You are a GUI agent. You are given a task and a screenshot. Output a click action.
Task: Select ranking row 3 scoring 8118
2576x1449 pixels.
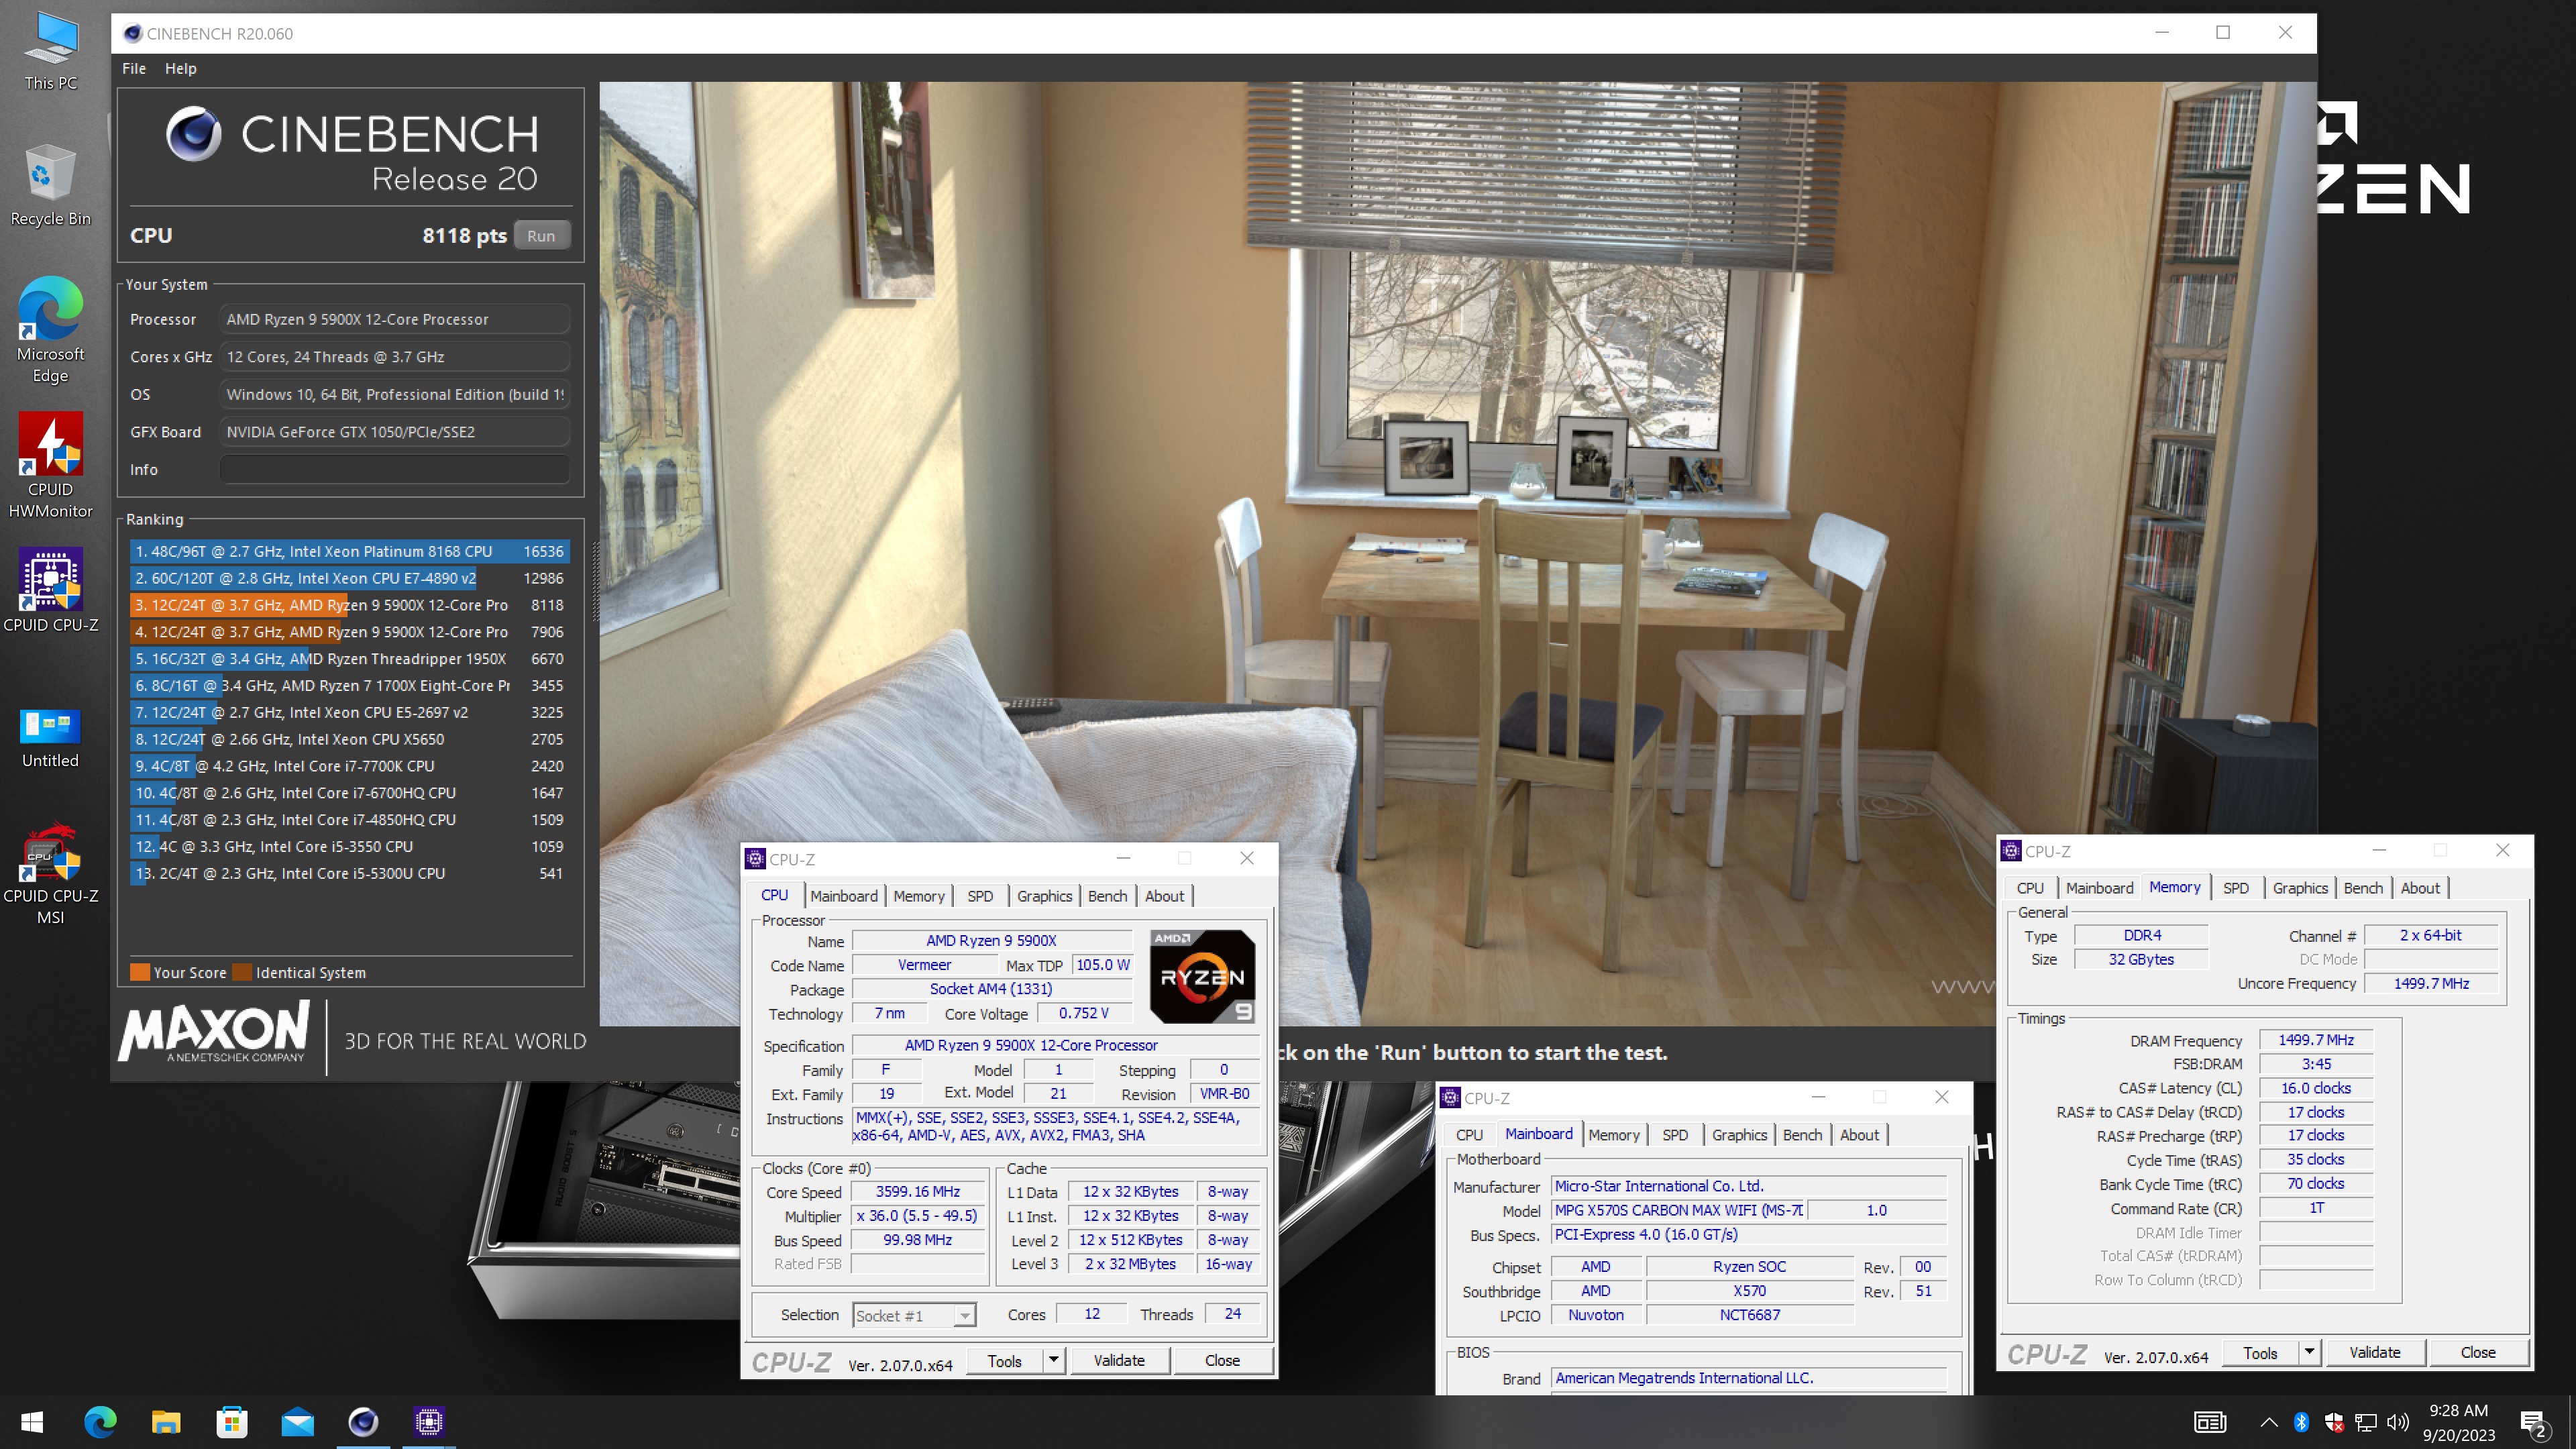(x=350, y=605)
